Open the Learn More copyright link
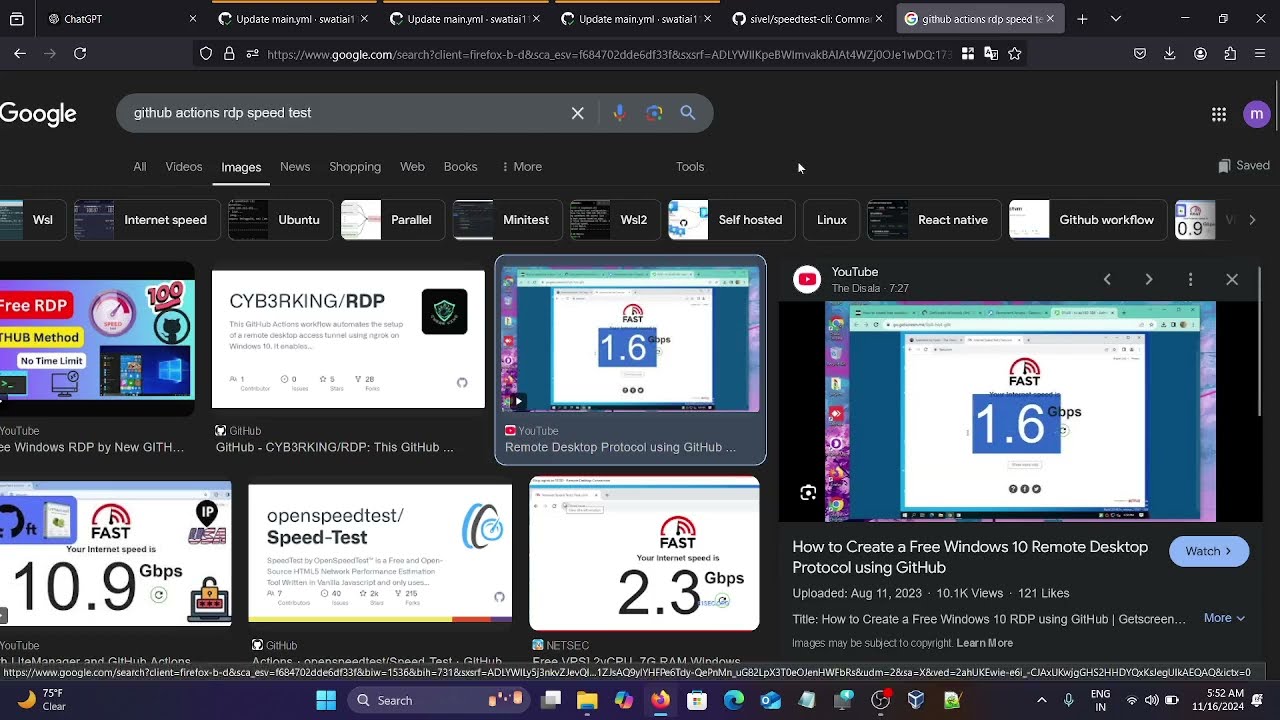The width and height of the screenshot is (1280, 720). pyautogui.click(x=985, y=643)
